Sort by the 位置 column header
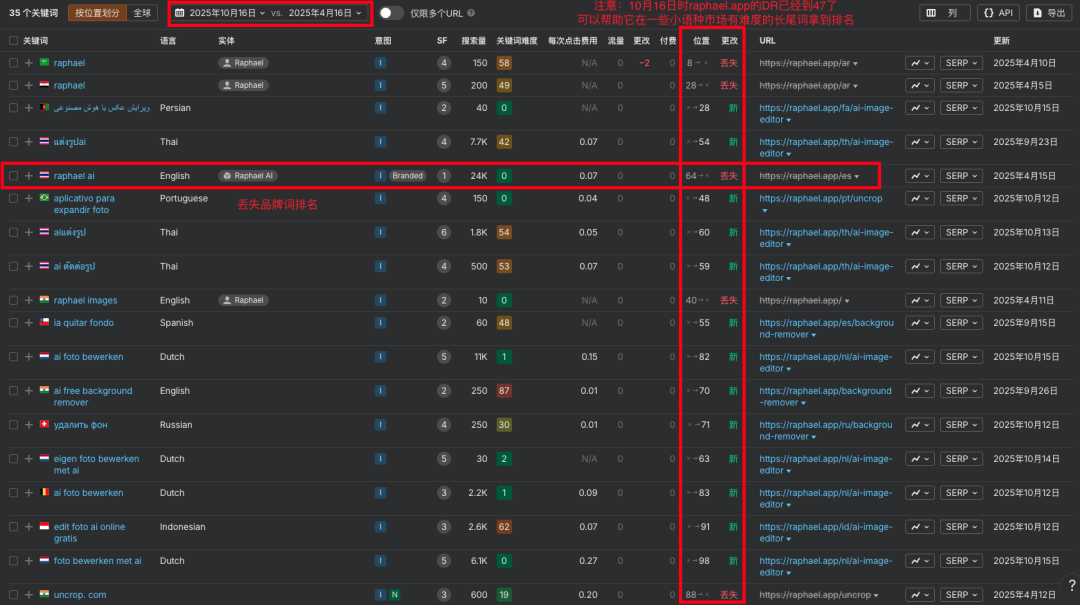The height and width of the screenshot is (605, 1080). click(x=701, y=41)
